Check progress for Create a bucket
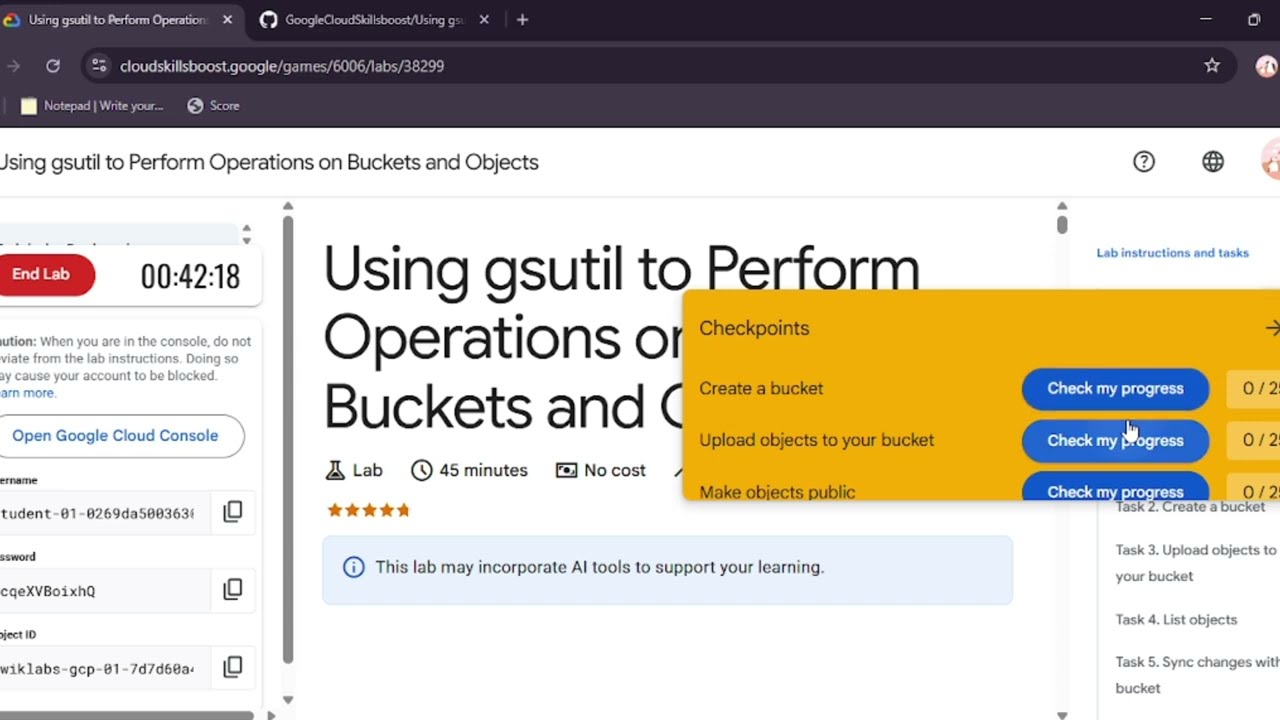 click(1115, 389)
